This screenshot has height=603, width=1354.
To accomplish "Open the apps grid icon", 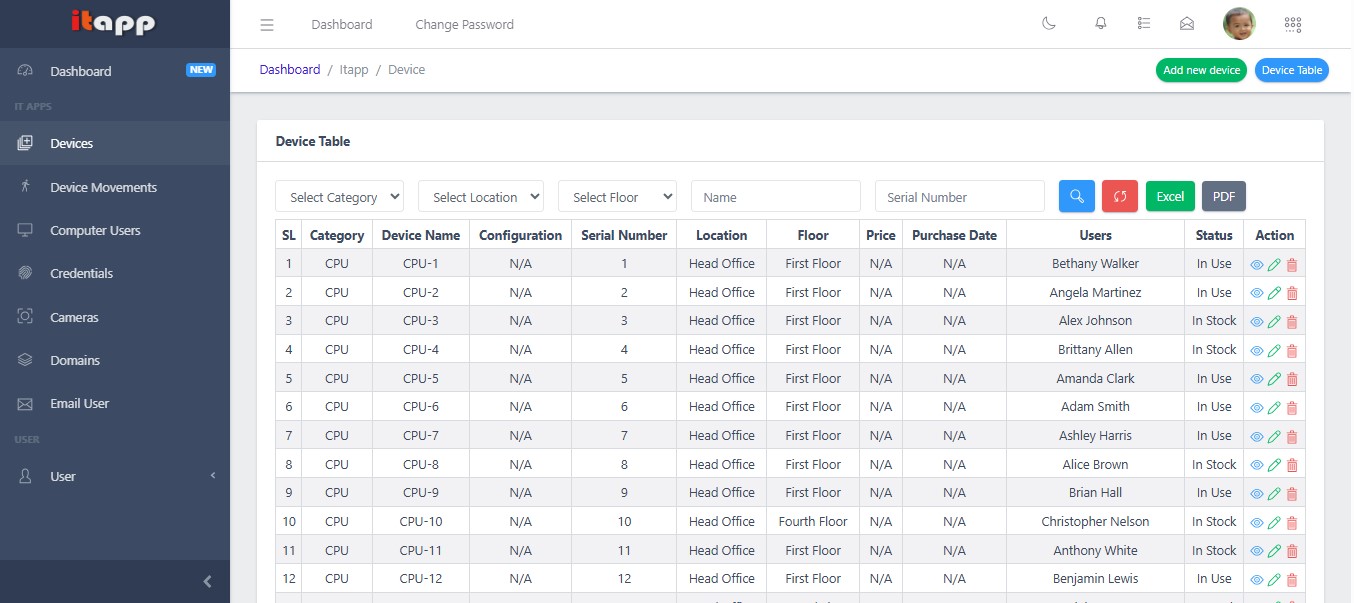I will (x=1292, y=24).
